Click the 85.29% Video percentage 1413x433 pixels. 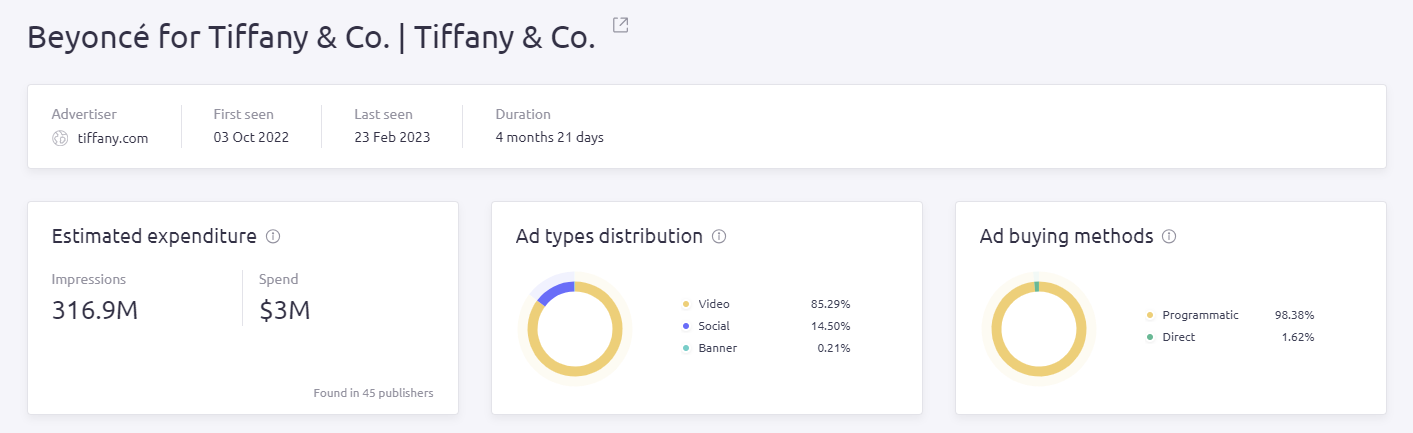pyautogui.click(x=830, y=304)
